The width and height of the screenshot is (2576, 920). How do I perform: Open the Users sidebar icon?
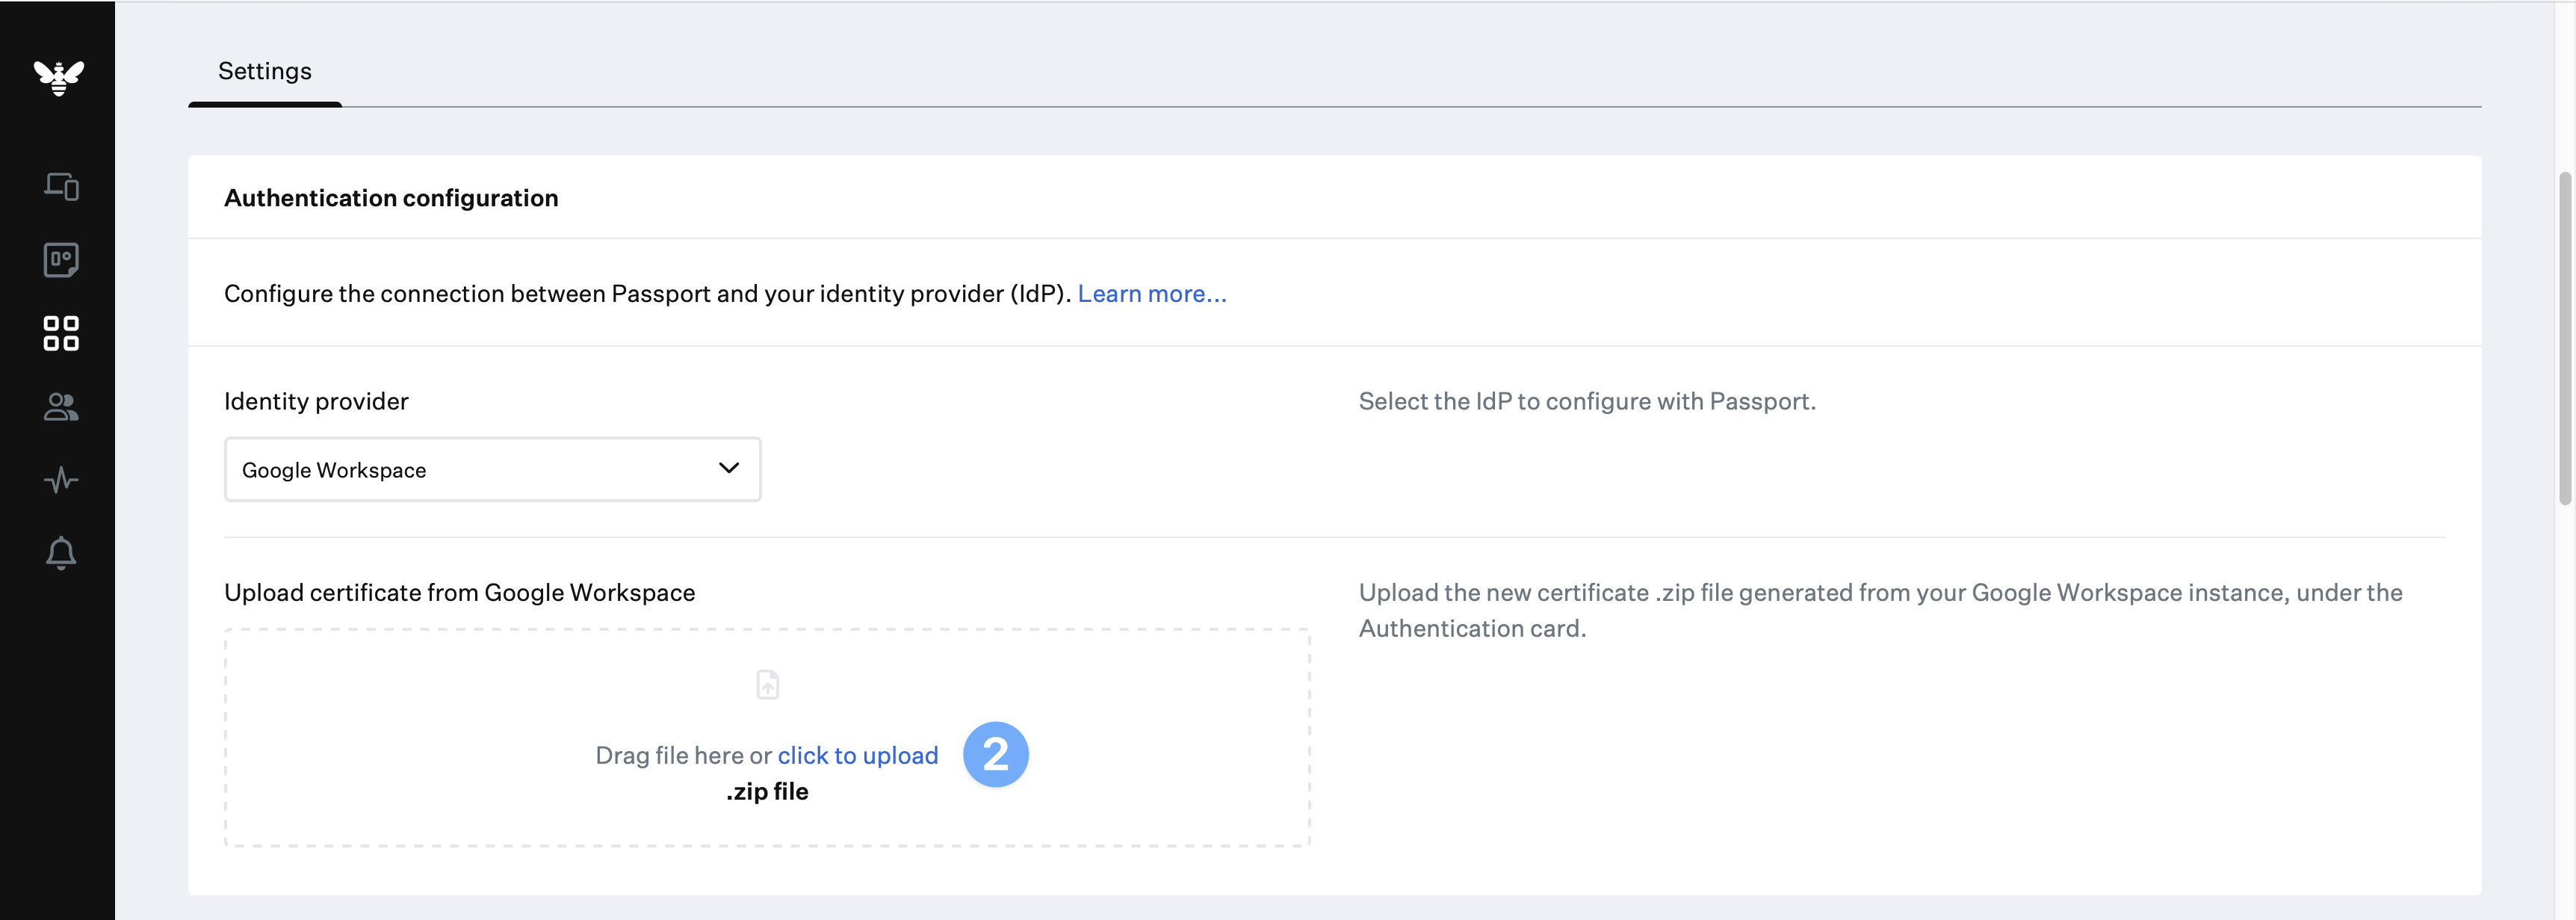point(61,407)
